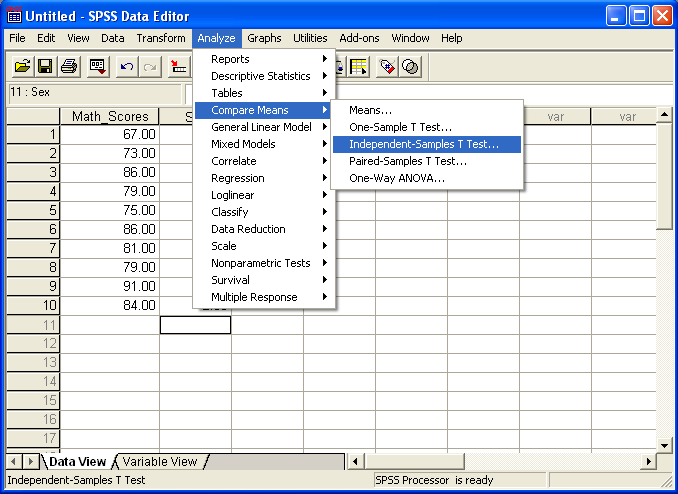Expand the Data Reduction submenu
This screenshot has height=494, width=678.
pos(264,229)
